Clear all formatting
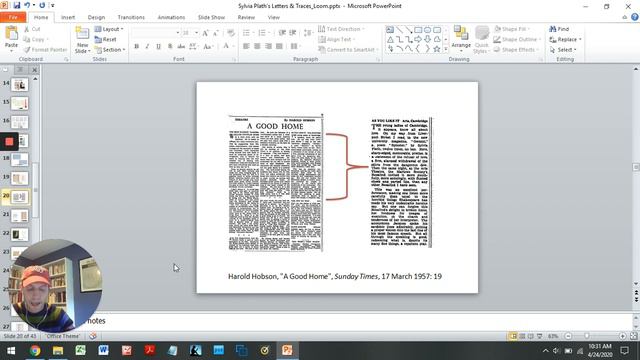Viewport: 640px width, 360px height. click(231, 33)
